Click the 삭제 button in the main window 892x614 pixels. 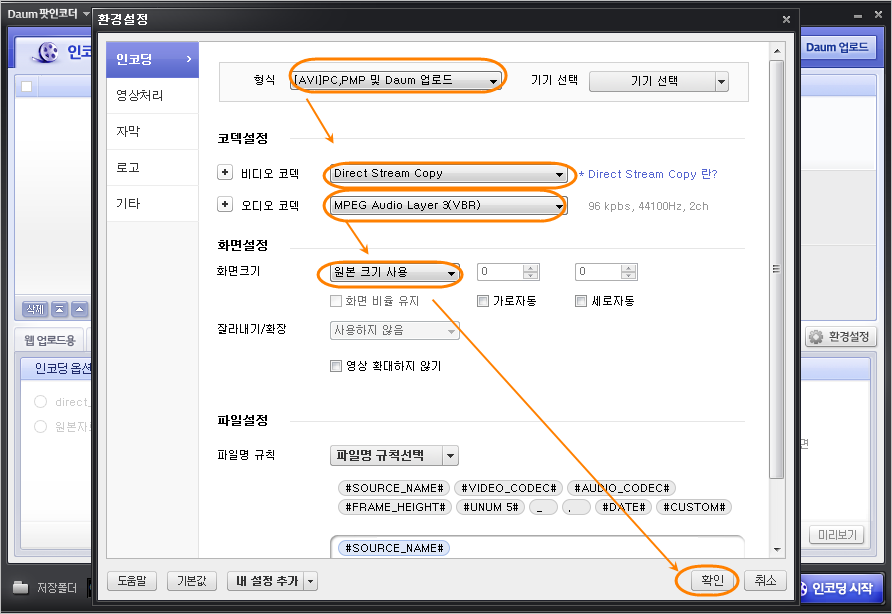coord(35,309)
